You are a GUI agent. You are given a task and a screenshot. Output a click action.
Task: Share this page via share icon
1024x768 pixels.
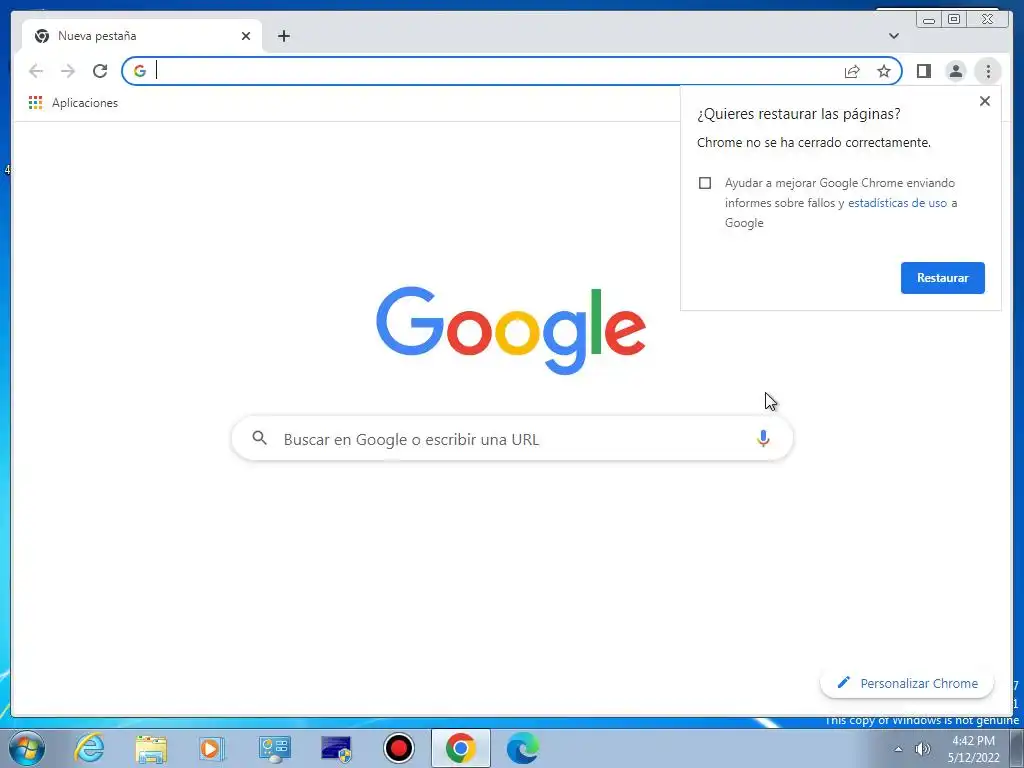pos(852,71)
